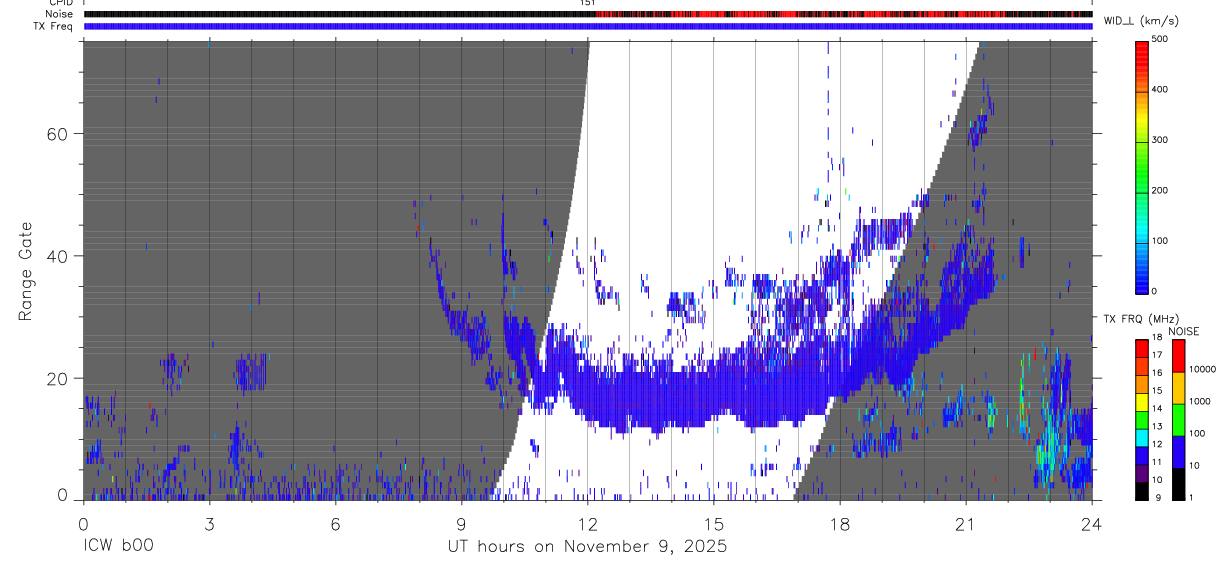This screenshot has width=1228, height=567.
Task: Click the '1' tick in NOISE legend
Action: pyautogui.click(x=1191, y=497)
